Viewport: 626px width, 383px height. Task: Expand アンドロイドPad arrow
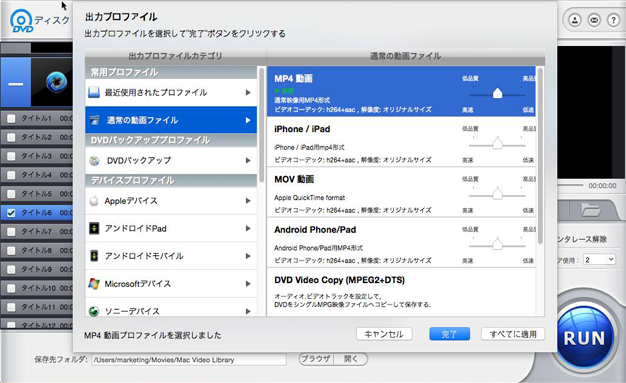tap(248, 228)
